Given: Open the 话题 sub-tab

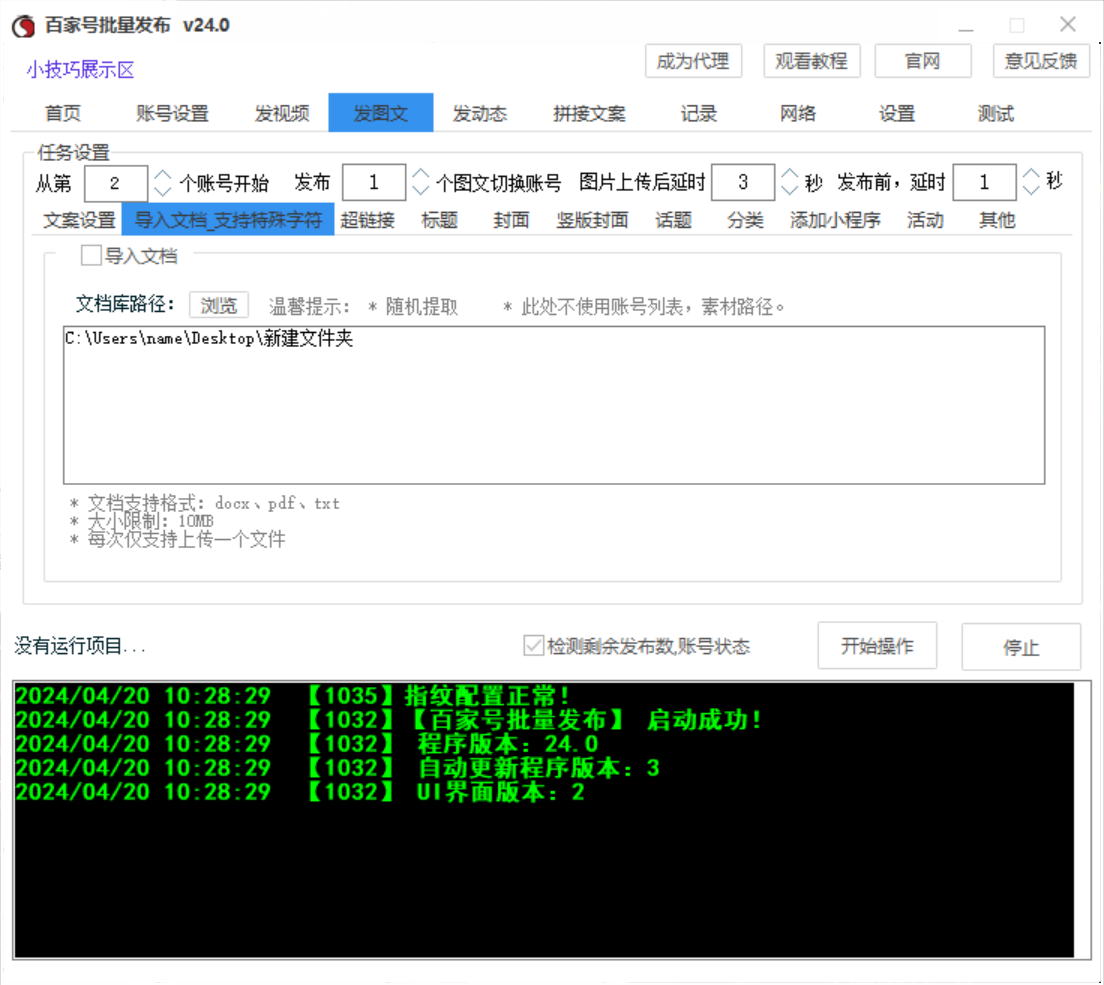Looking at the screenshot, I should (x=673, y=220).
